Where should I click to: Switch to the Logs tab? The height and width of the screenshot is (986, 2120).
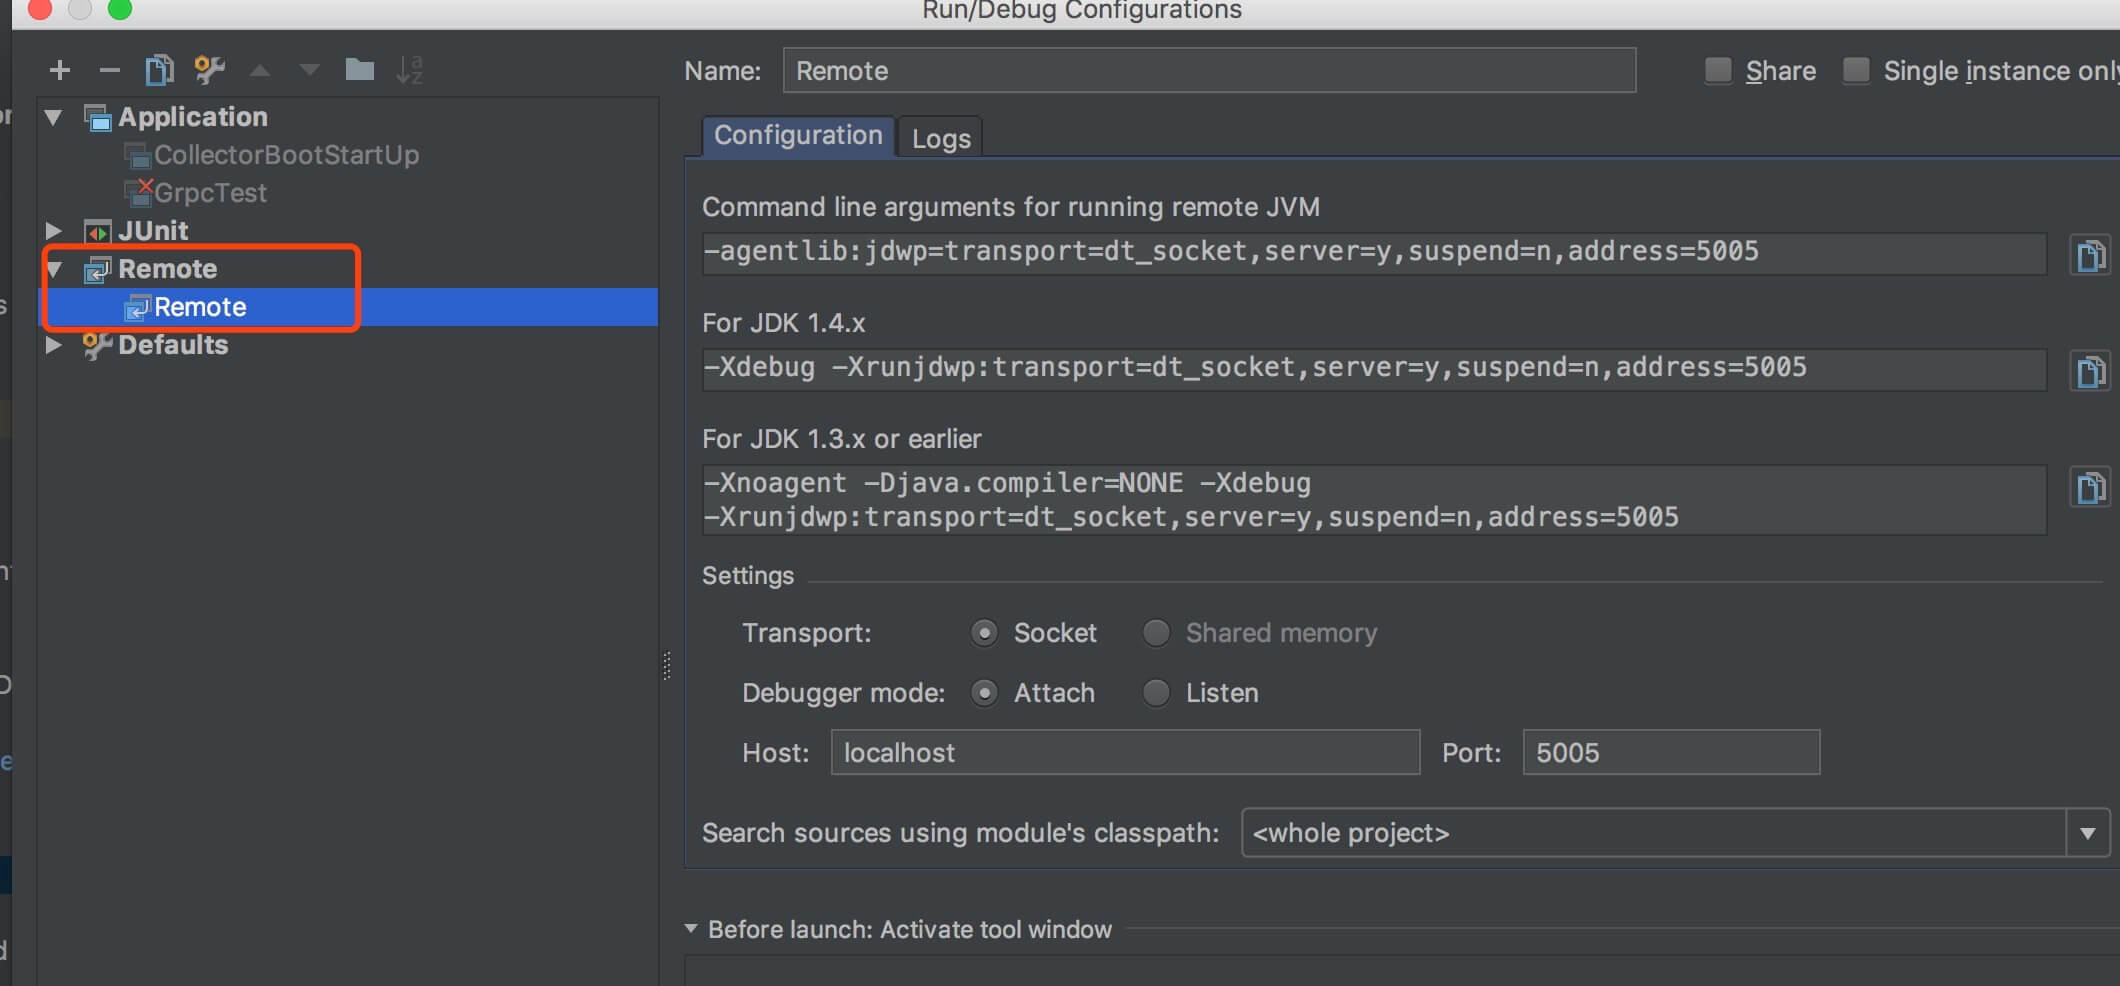(940, 138)
